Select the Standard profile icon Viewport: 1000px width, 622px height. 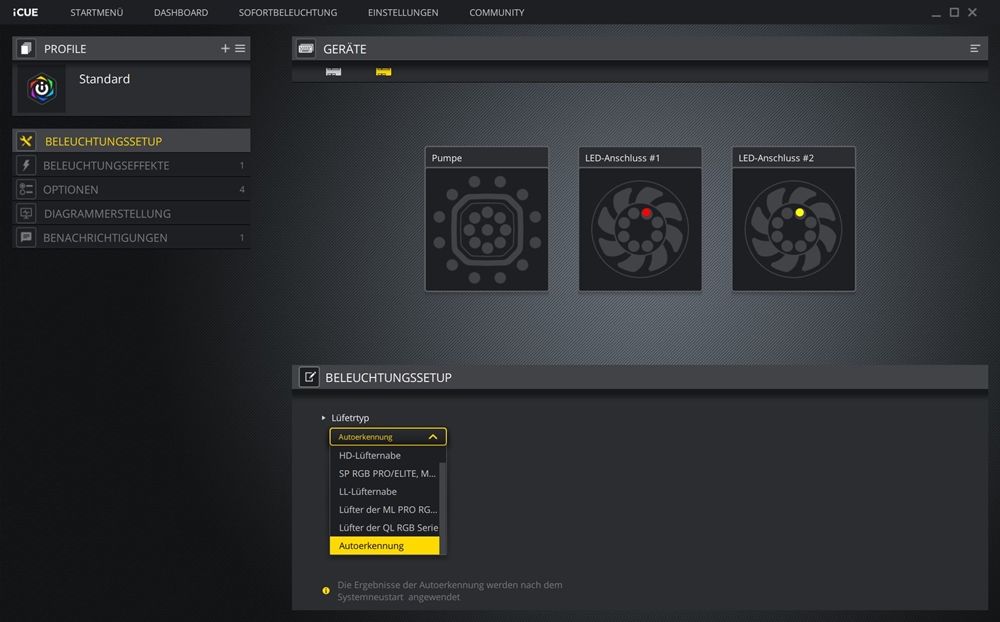(41, 88)
